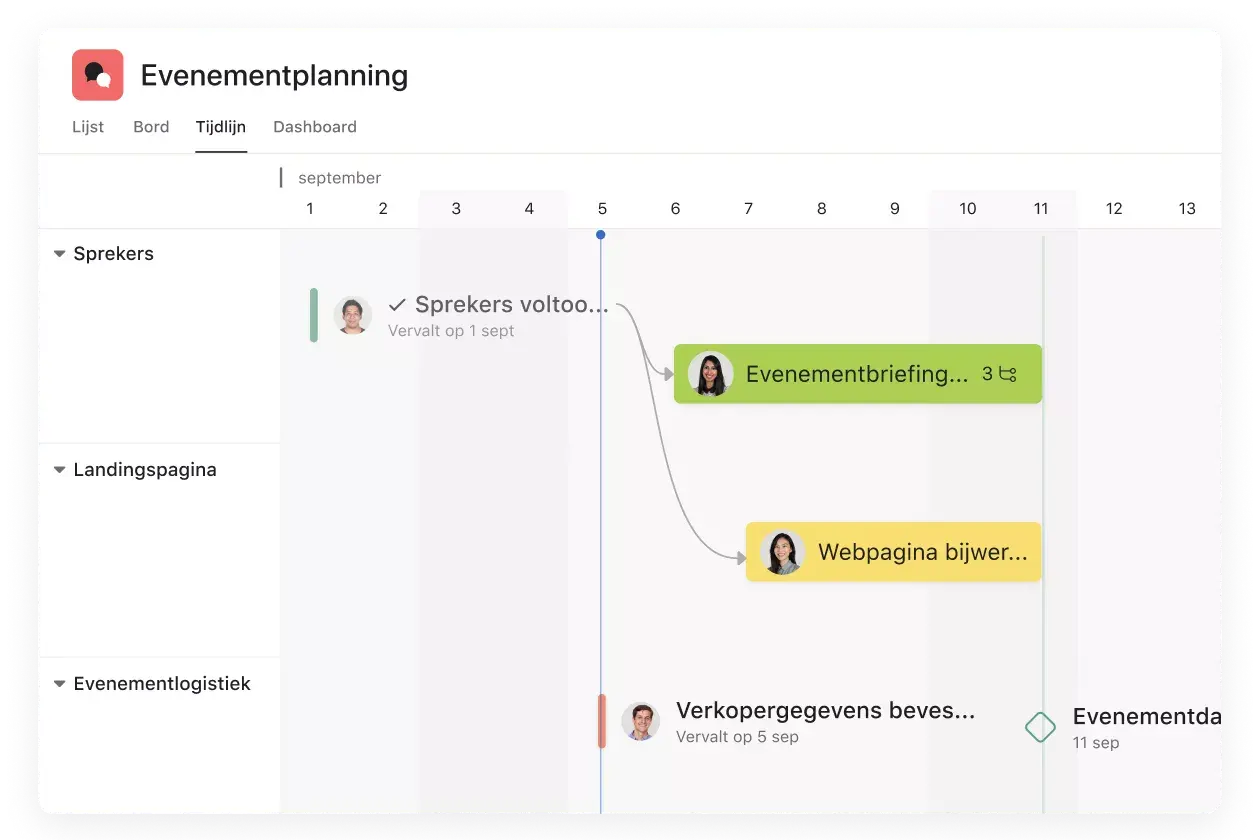Open the Verkopergegevens bevestigen task
This screenshot has width=1260, height=840.
click(x=825, y=711)
